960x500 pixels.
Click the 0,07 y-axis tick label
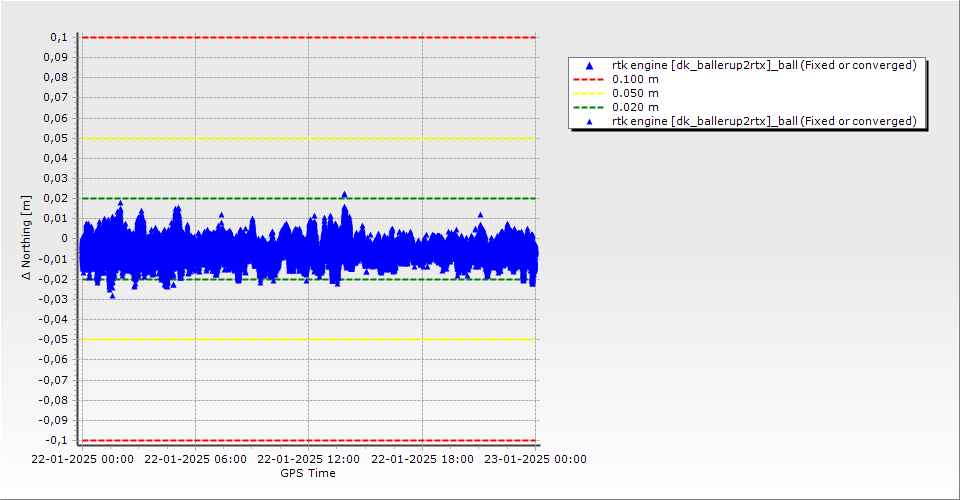click(56, 98)
